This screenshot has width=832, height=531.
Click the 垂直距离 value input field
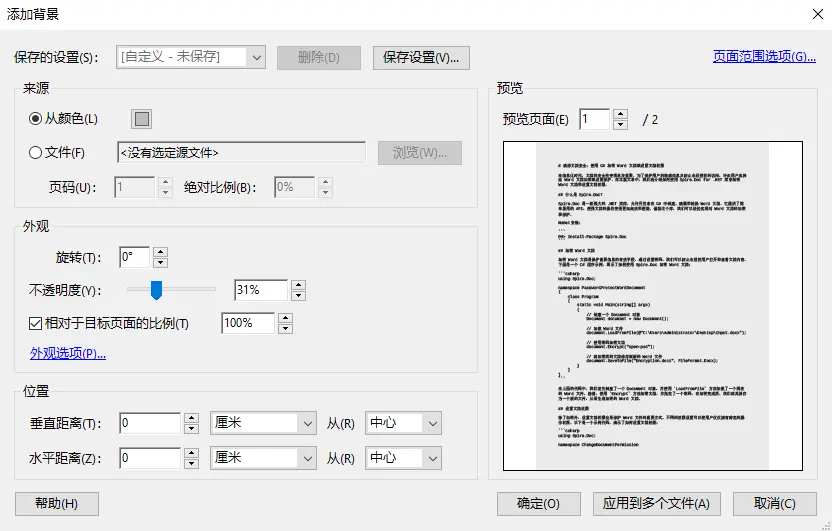(150, 423)
